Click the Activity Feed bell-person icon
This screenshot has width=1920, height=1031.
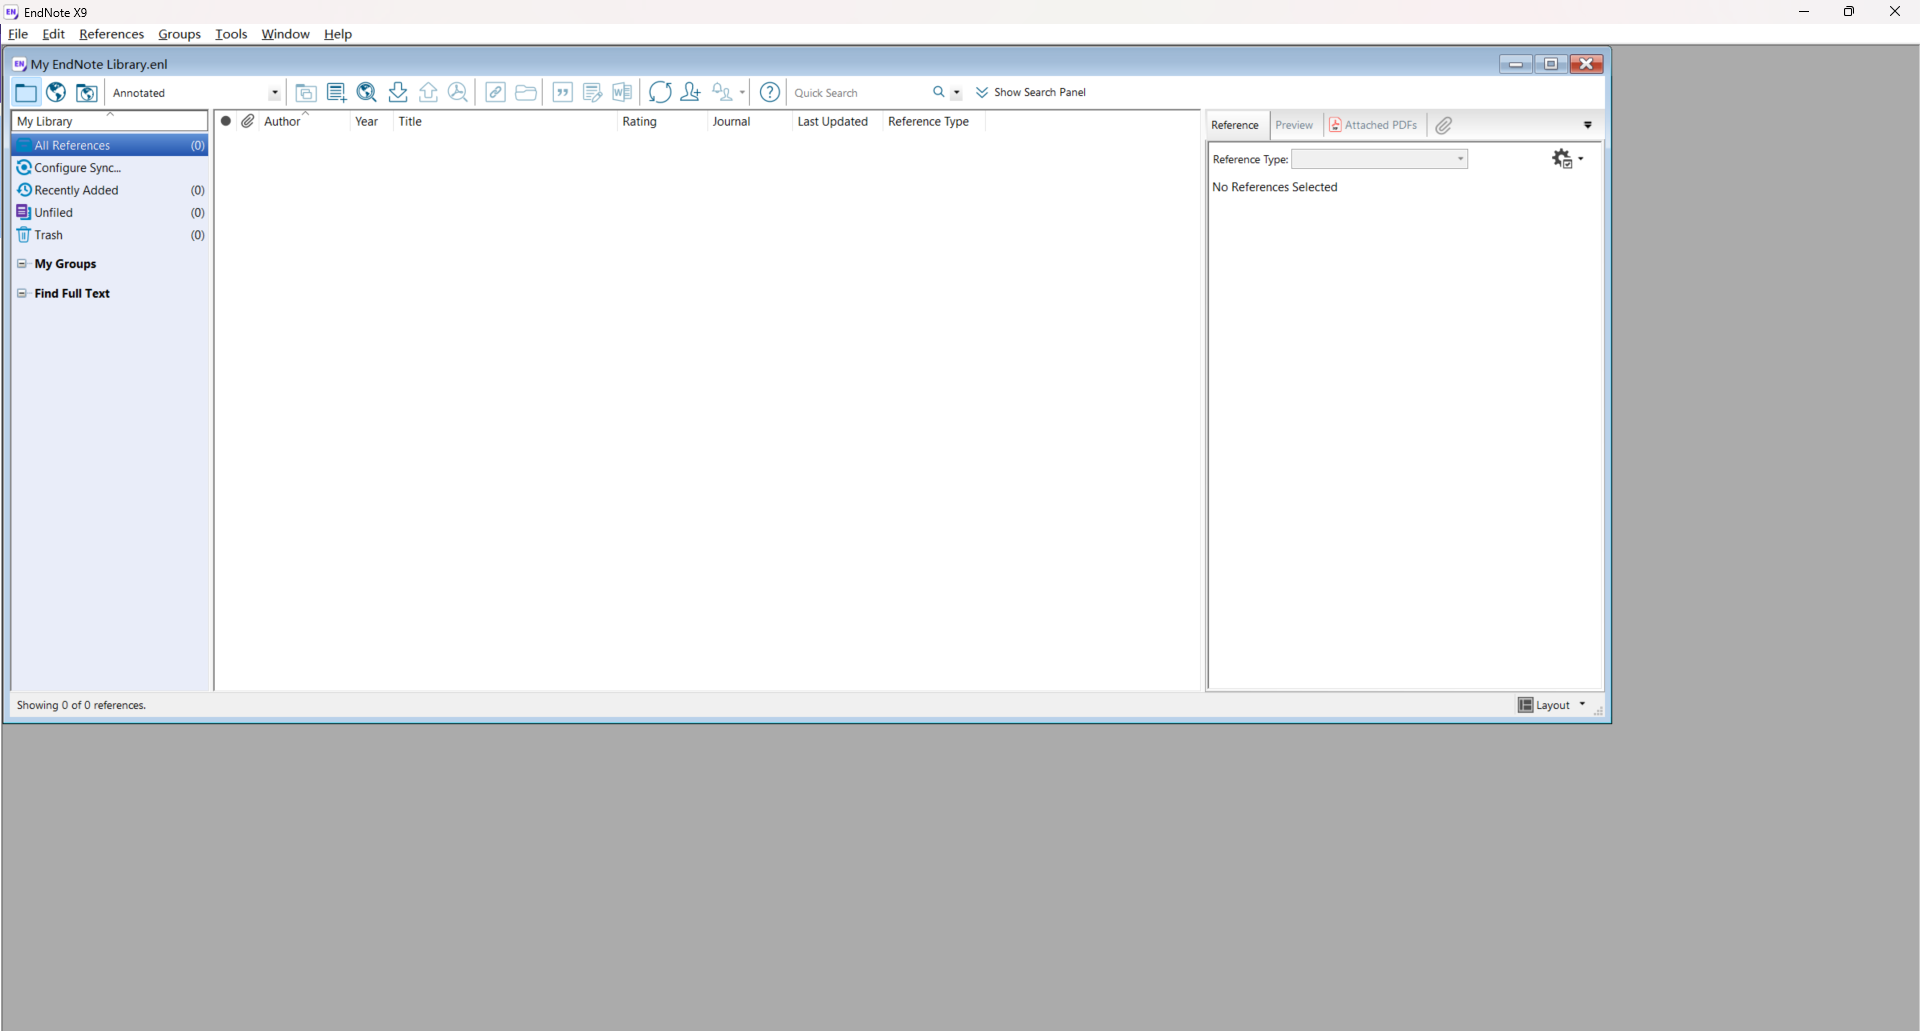click(x=723, y=93)
